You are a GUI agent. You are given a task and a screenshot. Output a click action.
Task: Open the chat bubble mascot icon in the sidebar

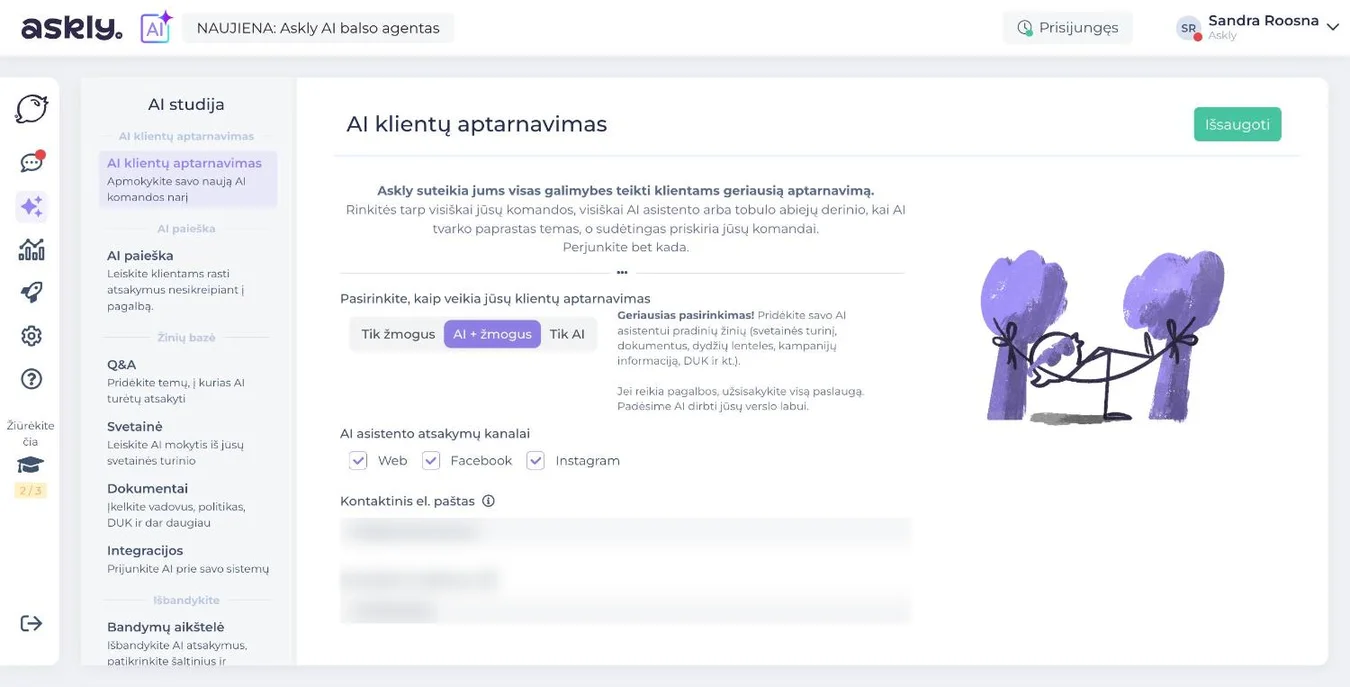point(32,109)
